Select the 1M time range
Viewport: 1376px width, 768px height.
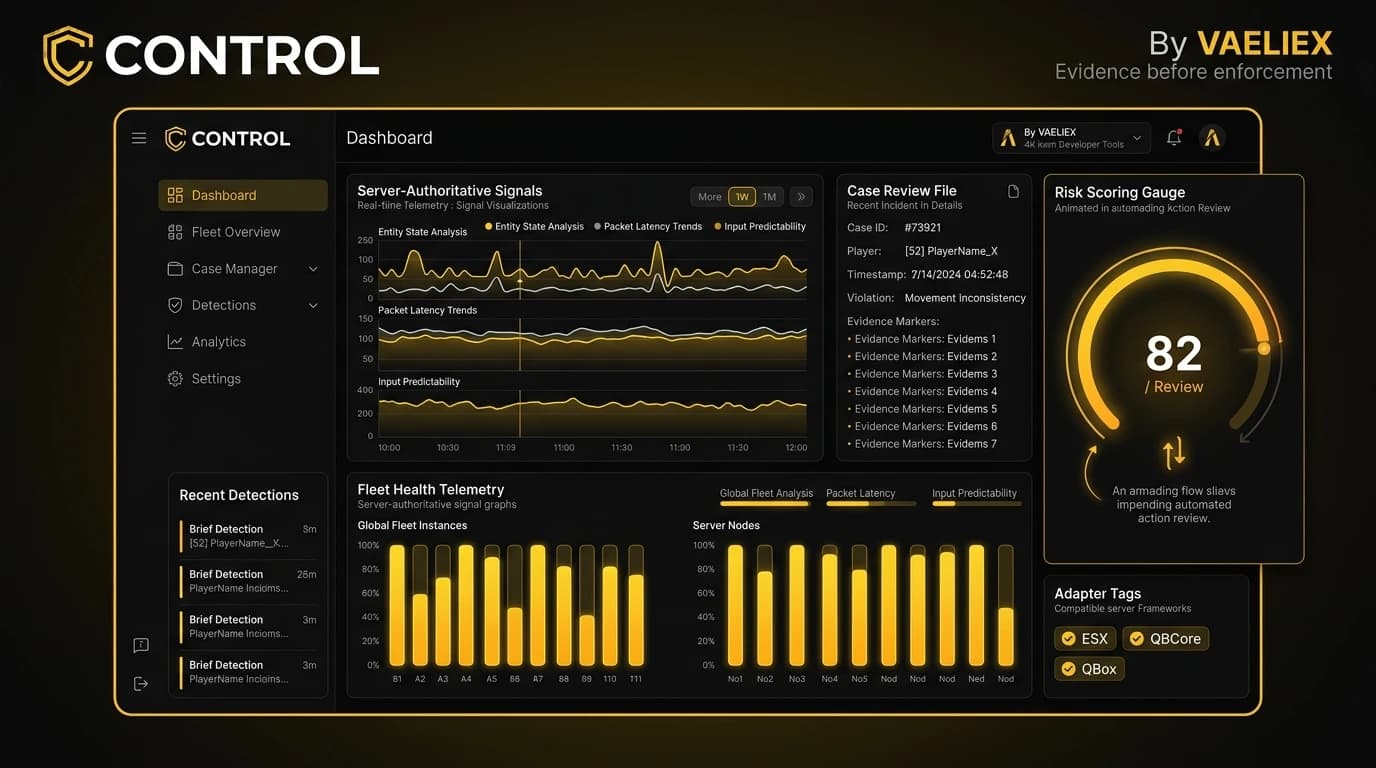[769, 197]
